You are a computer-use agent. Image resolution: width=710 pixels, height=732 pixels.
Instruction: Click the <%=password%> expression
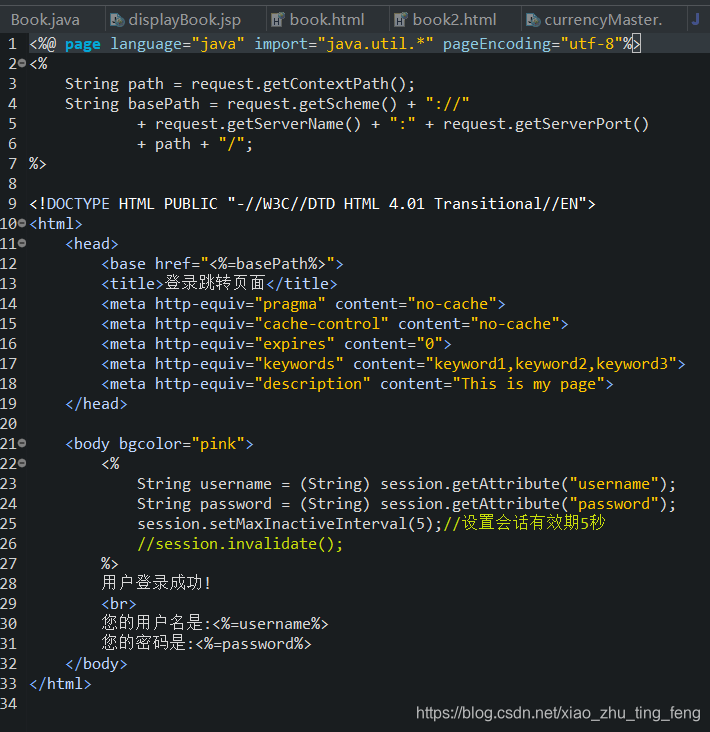point(253,644)
